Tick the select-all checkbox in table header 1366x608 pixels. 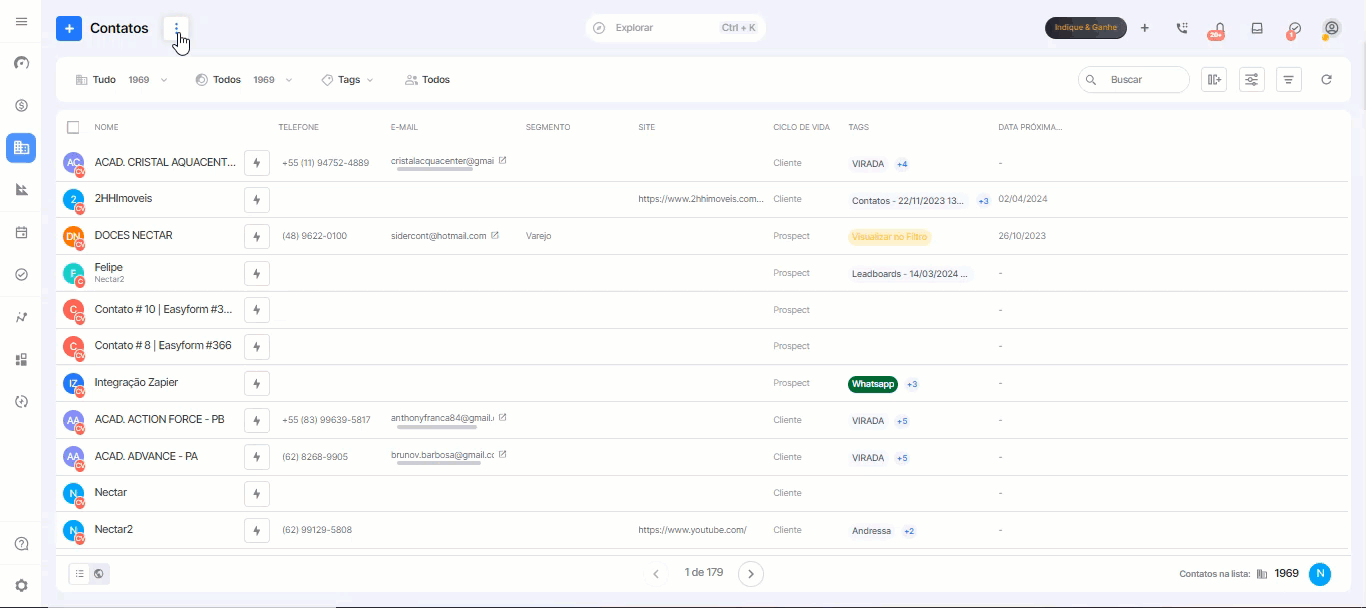73,127
